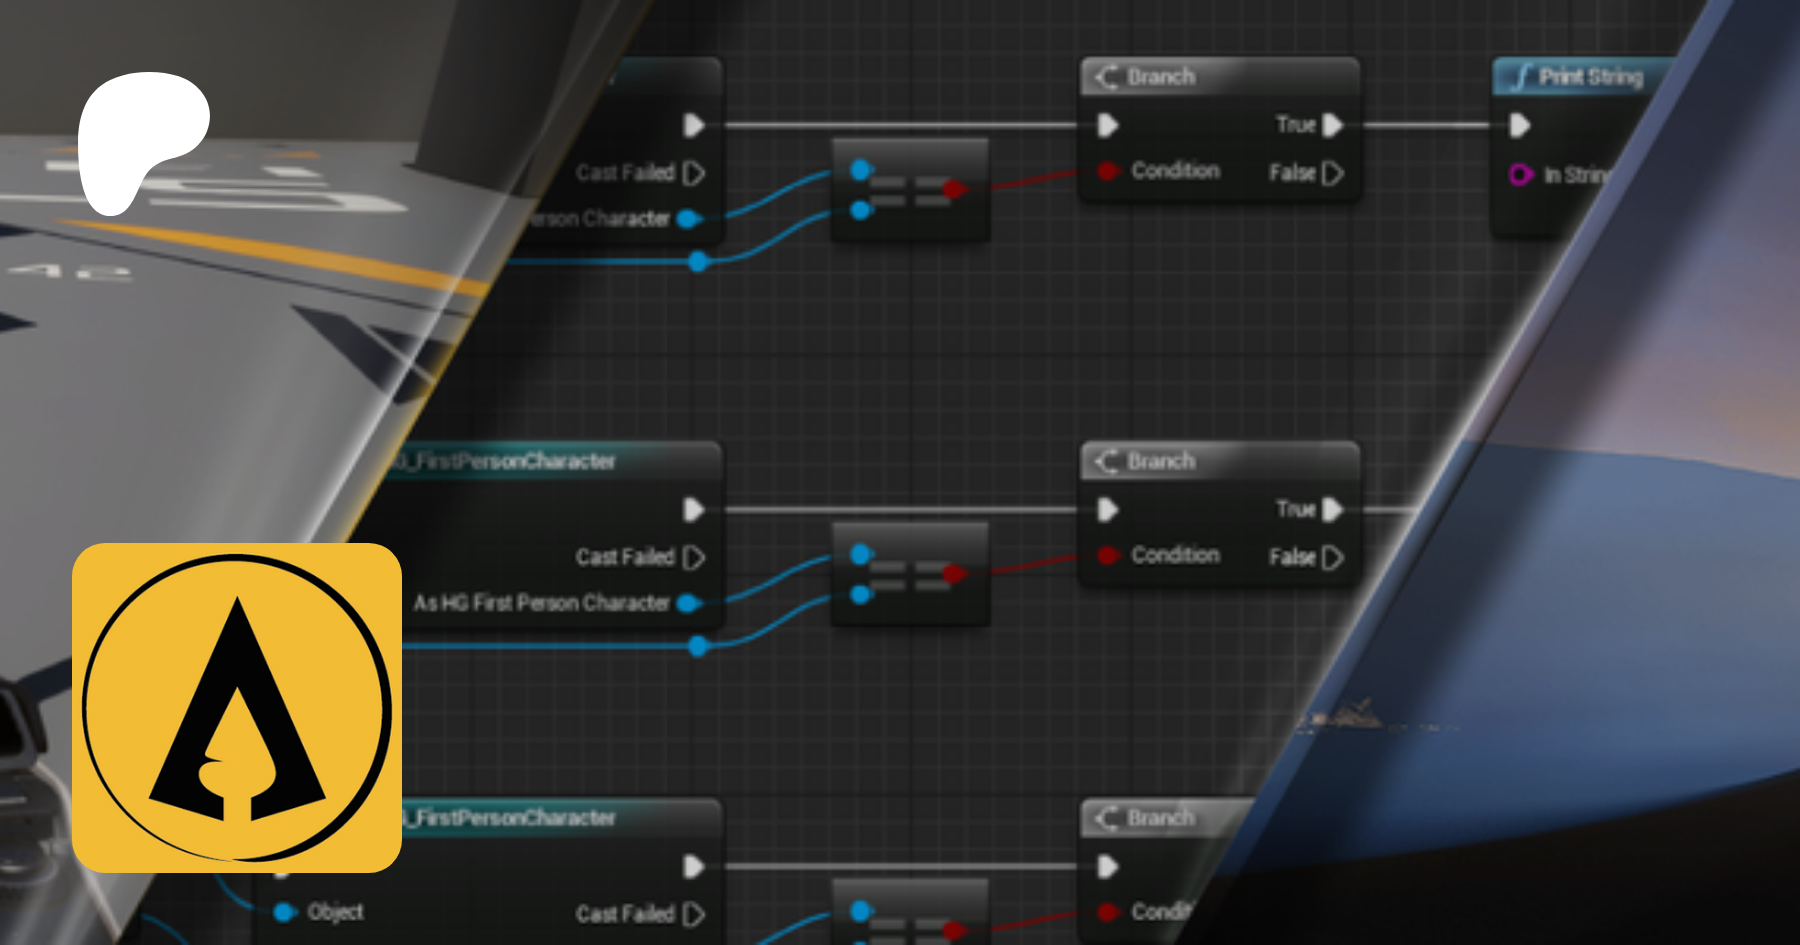This screenshot has width=1800, height=945.
Task: Click the pink In String pin
Action: [x=1520, y=175]
